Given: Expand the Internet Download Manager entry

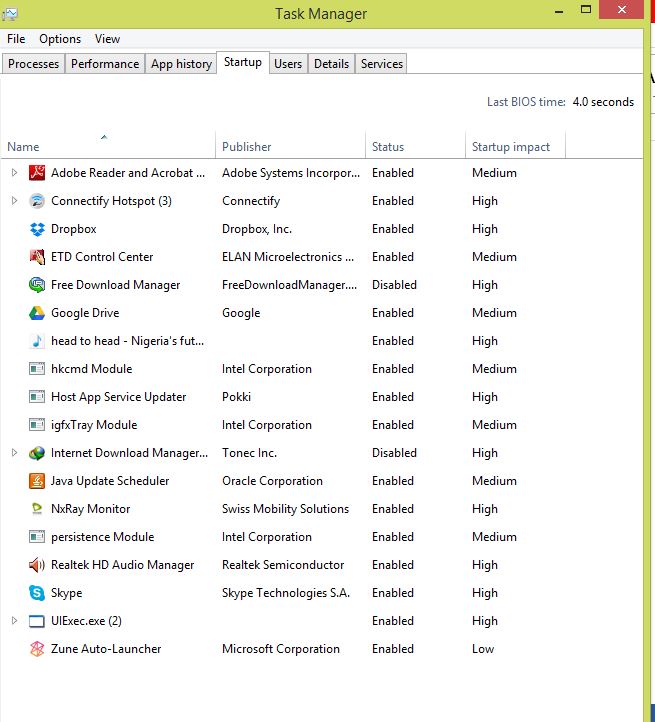Looking at the screenshot, I should (14, 453).
